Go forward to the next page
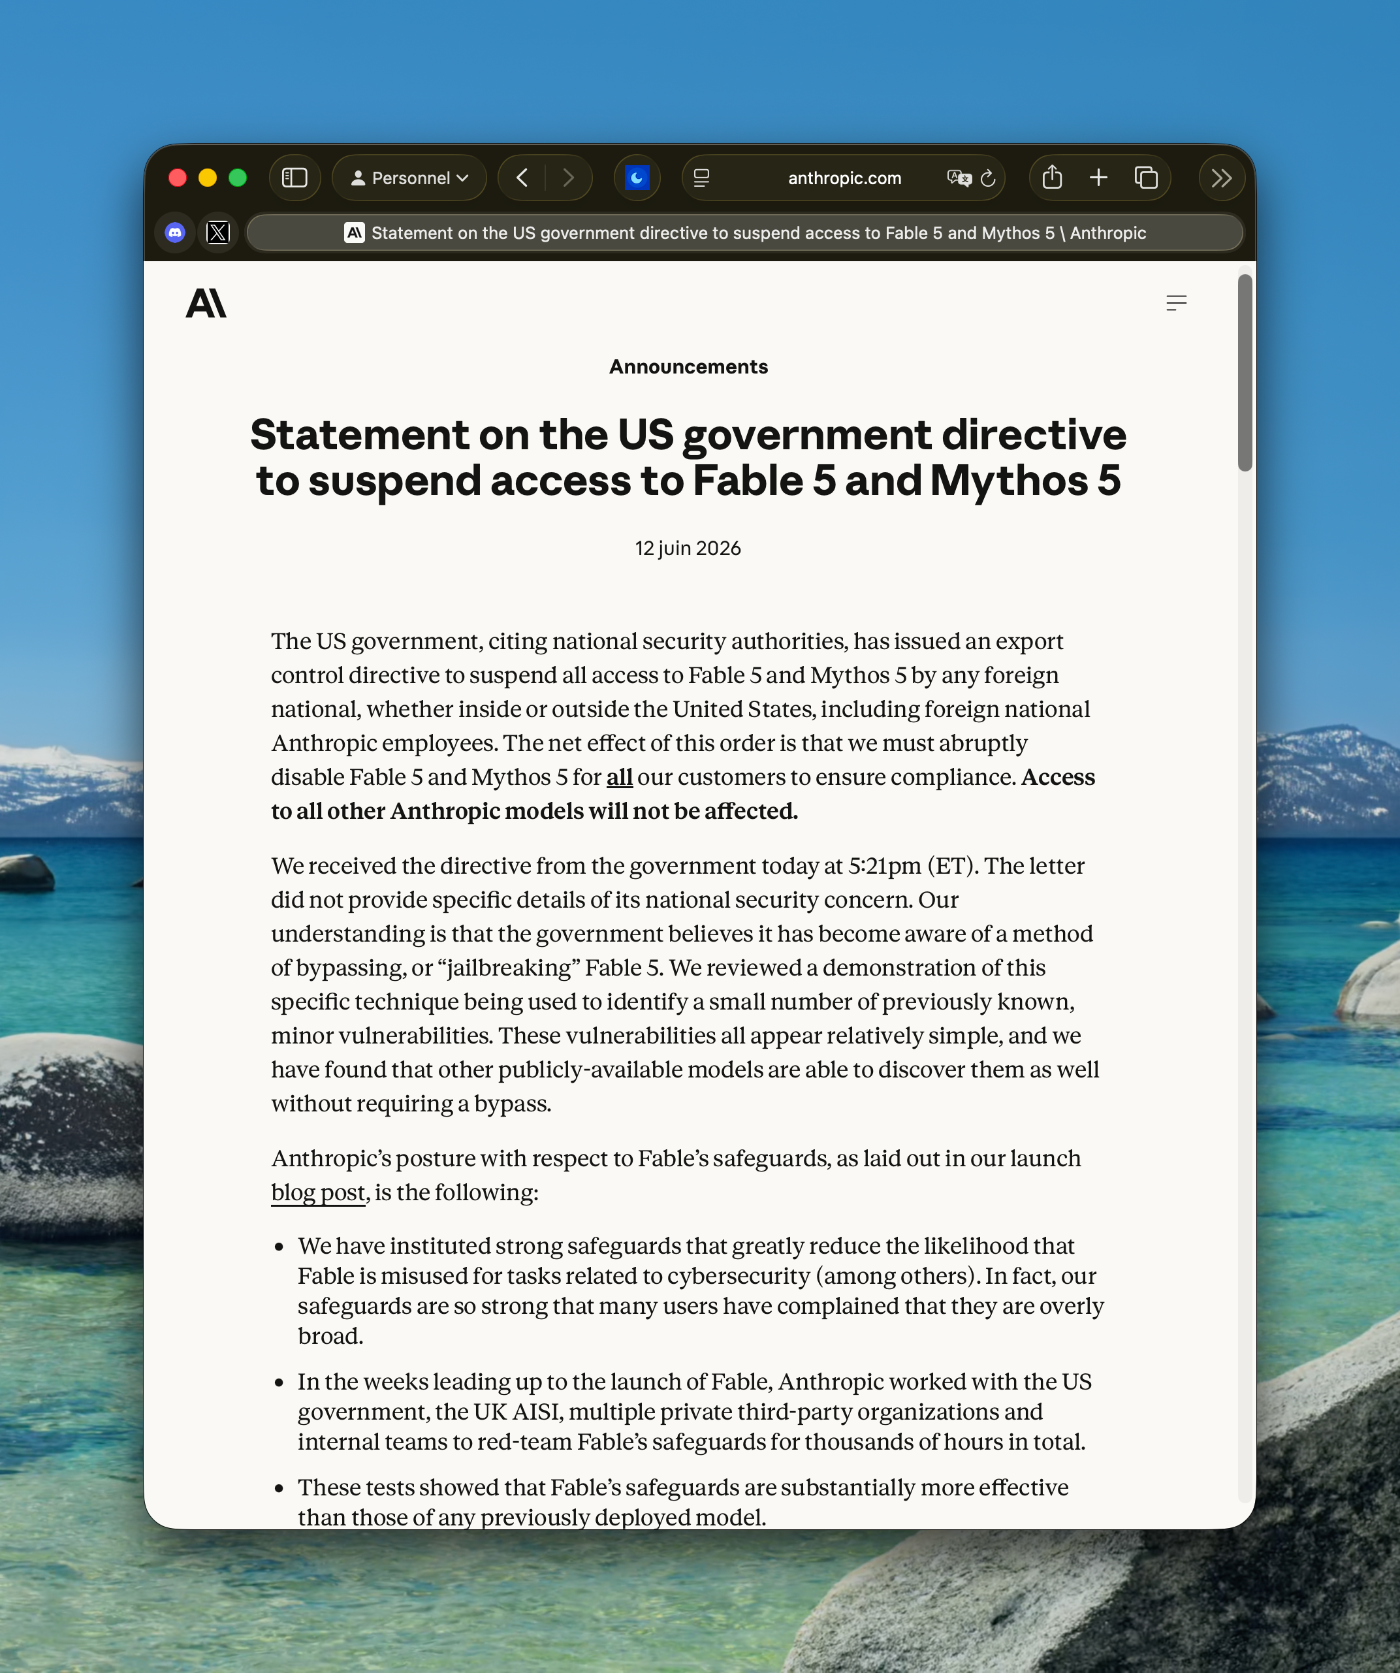 [x=569, y=178]
